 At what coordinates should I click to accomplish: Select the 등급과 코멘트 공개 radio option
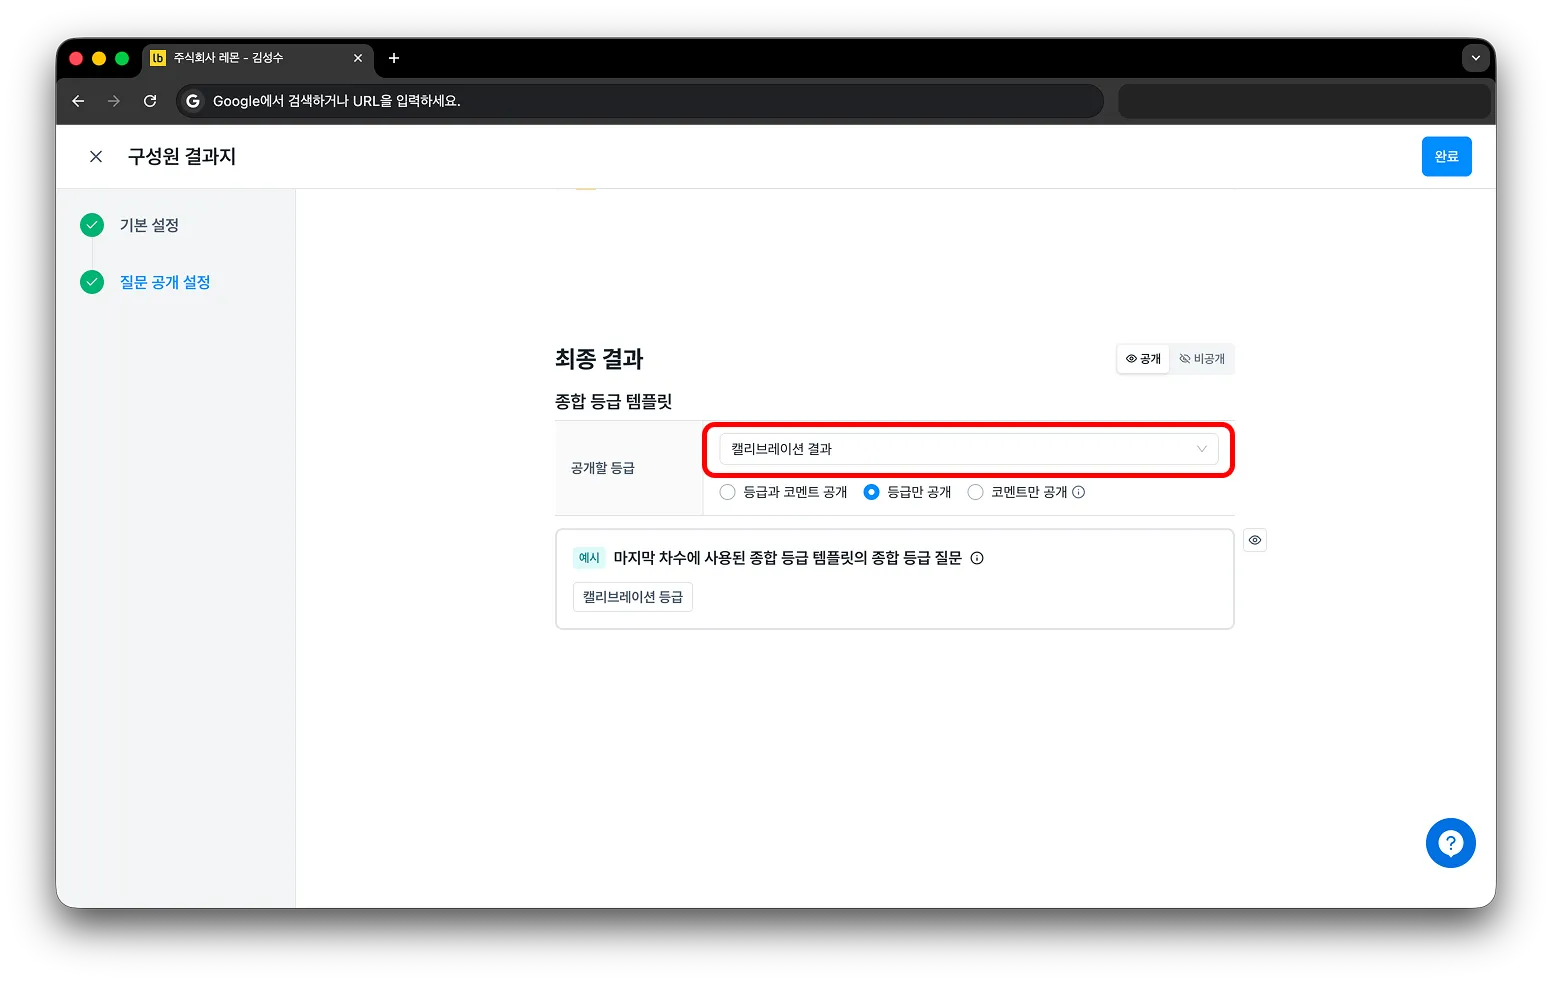coord(728,492)
